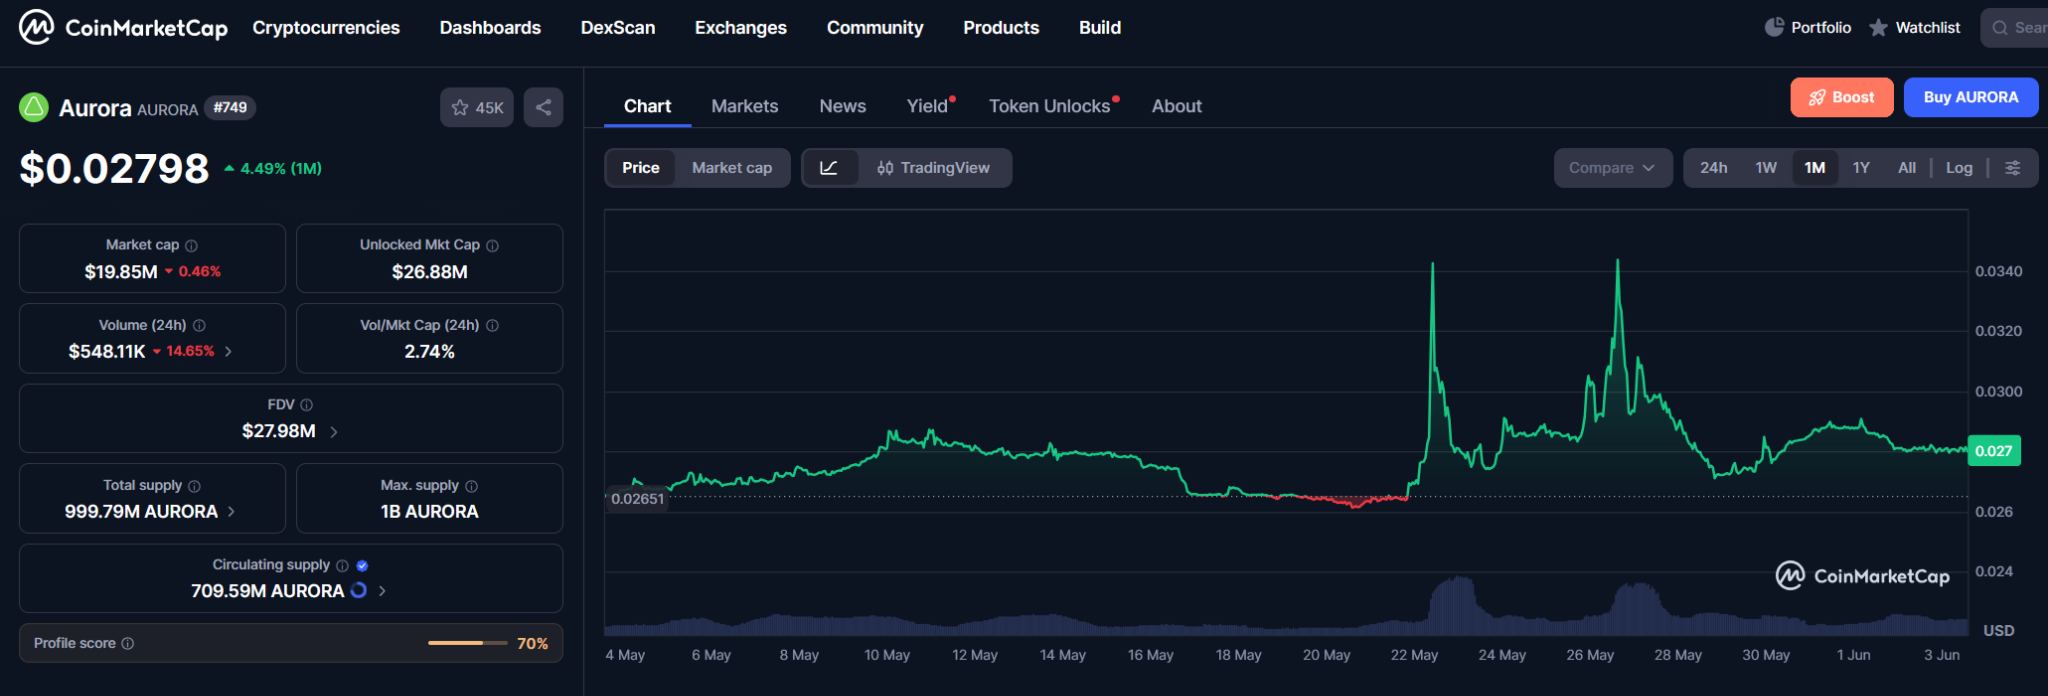Select 1Y chart range
2048x696 pixels.
click(1861, 168)
